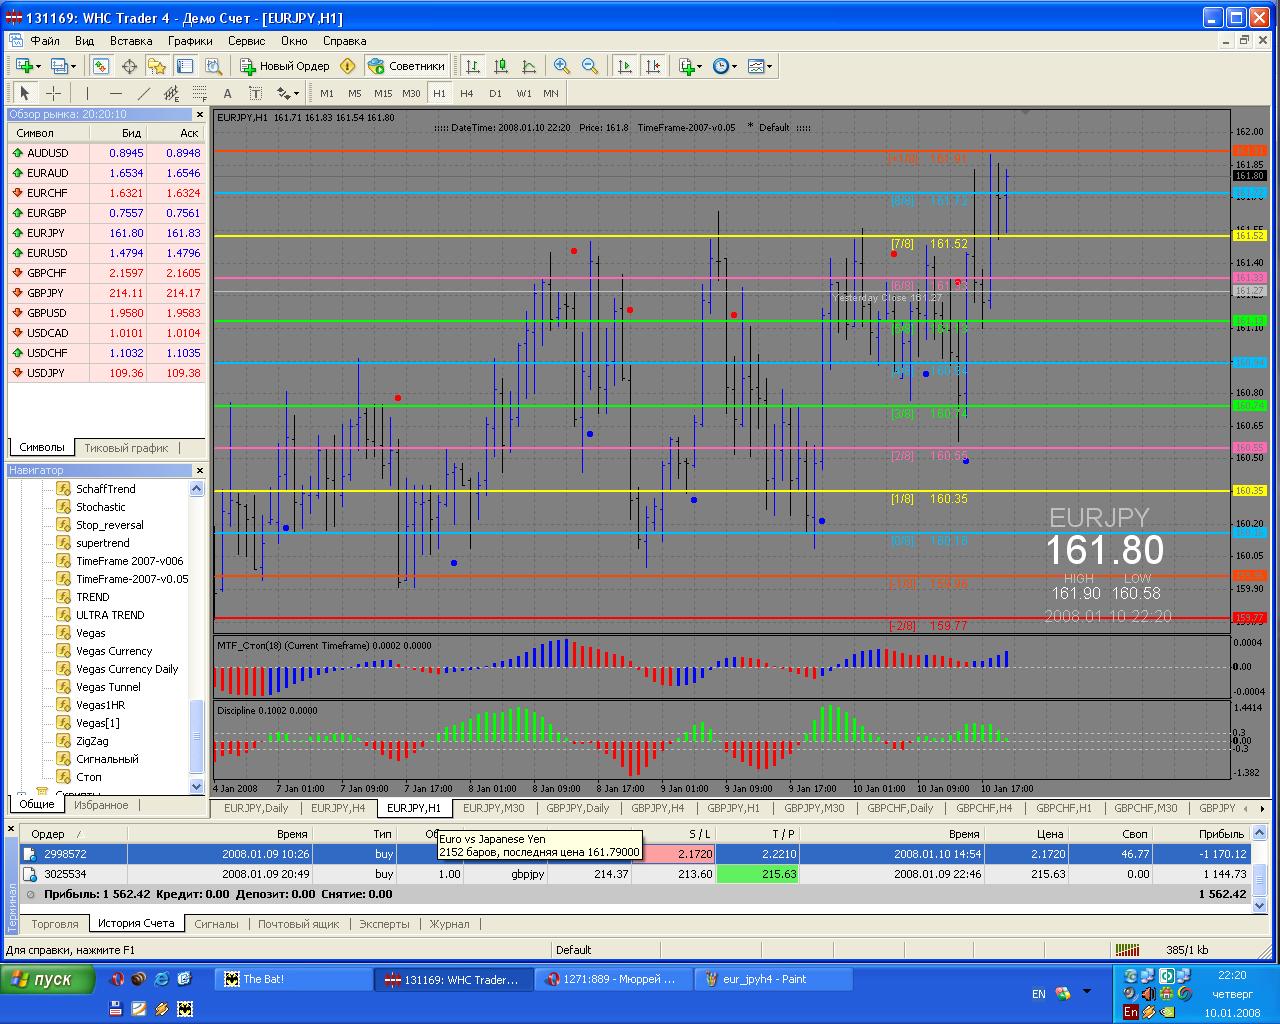Select the Trendline drawing tool

pos(144,93)
